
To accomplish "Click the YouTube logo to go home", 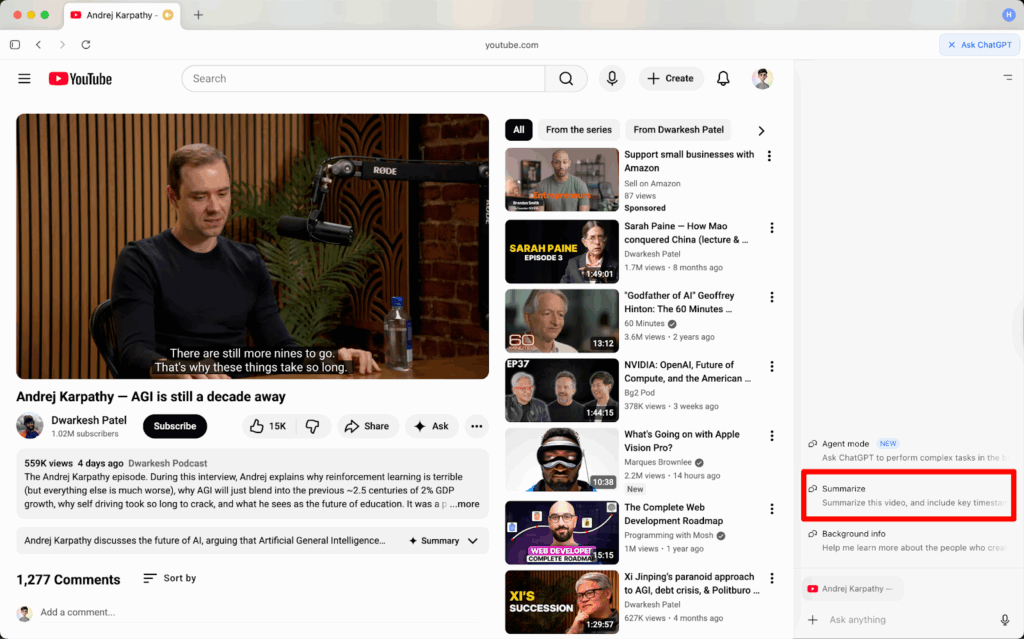I will tap(79, 78).
